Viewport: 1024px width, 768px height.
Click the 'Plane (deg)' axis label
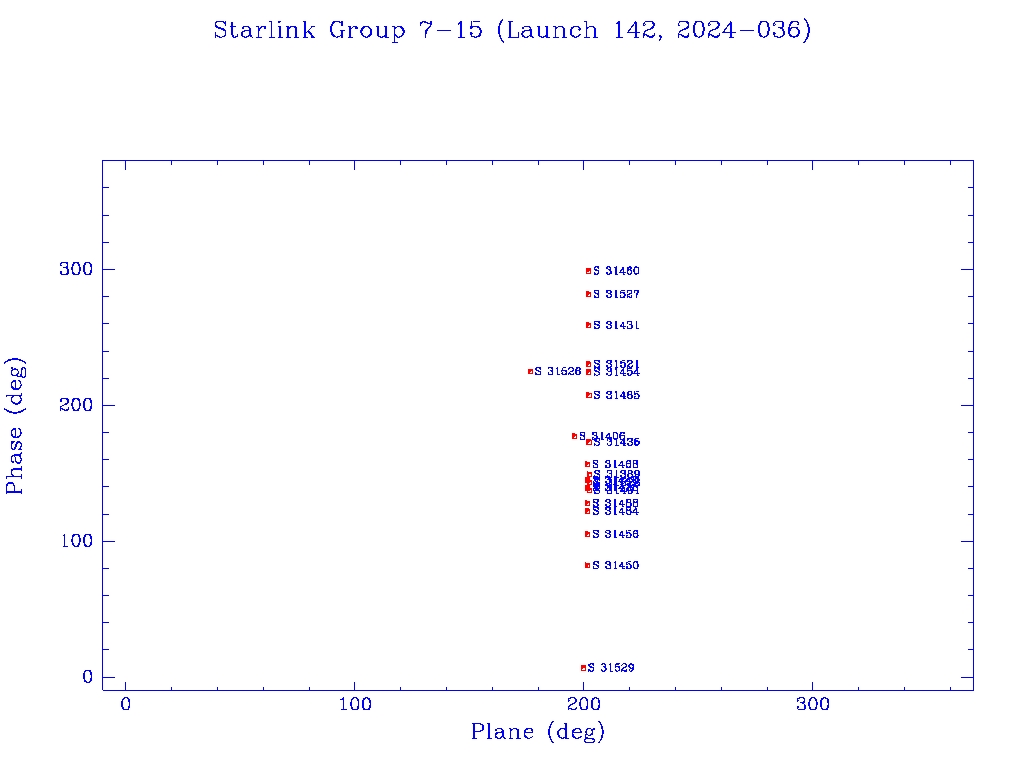pyautogui.click(x=537, y=731)
